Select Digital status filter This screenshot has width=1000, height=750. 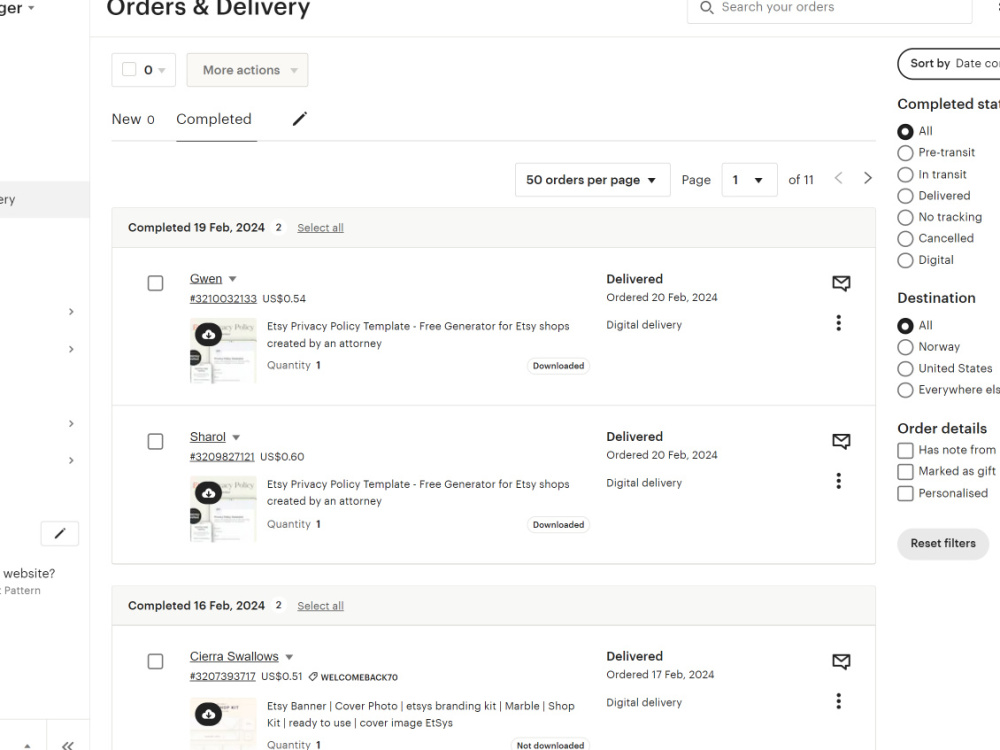[905, 260]
